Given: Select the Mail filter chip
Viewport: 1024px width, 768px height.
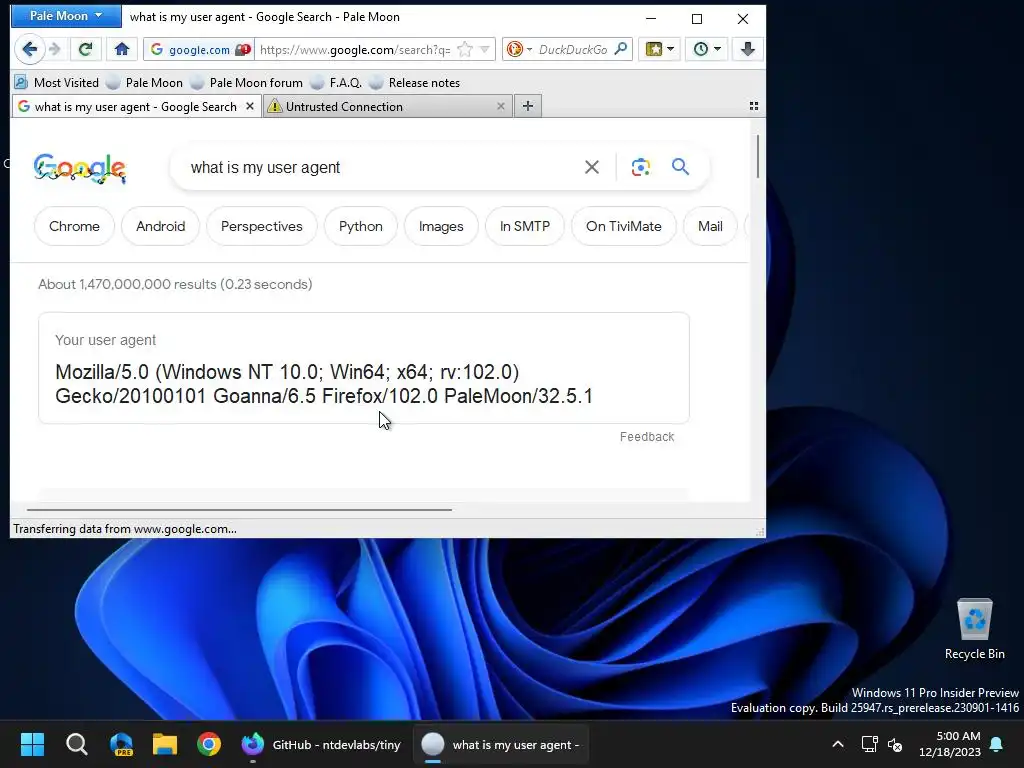Looking at the screenshot, I should (710, 226).
